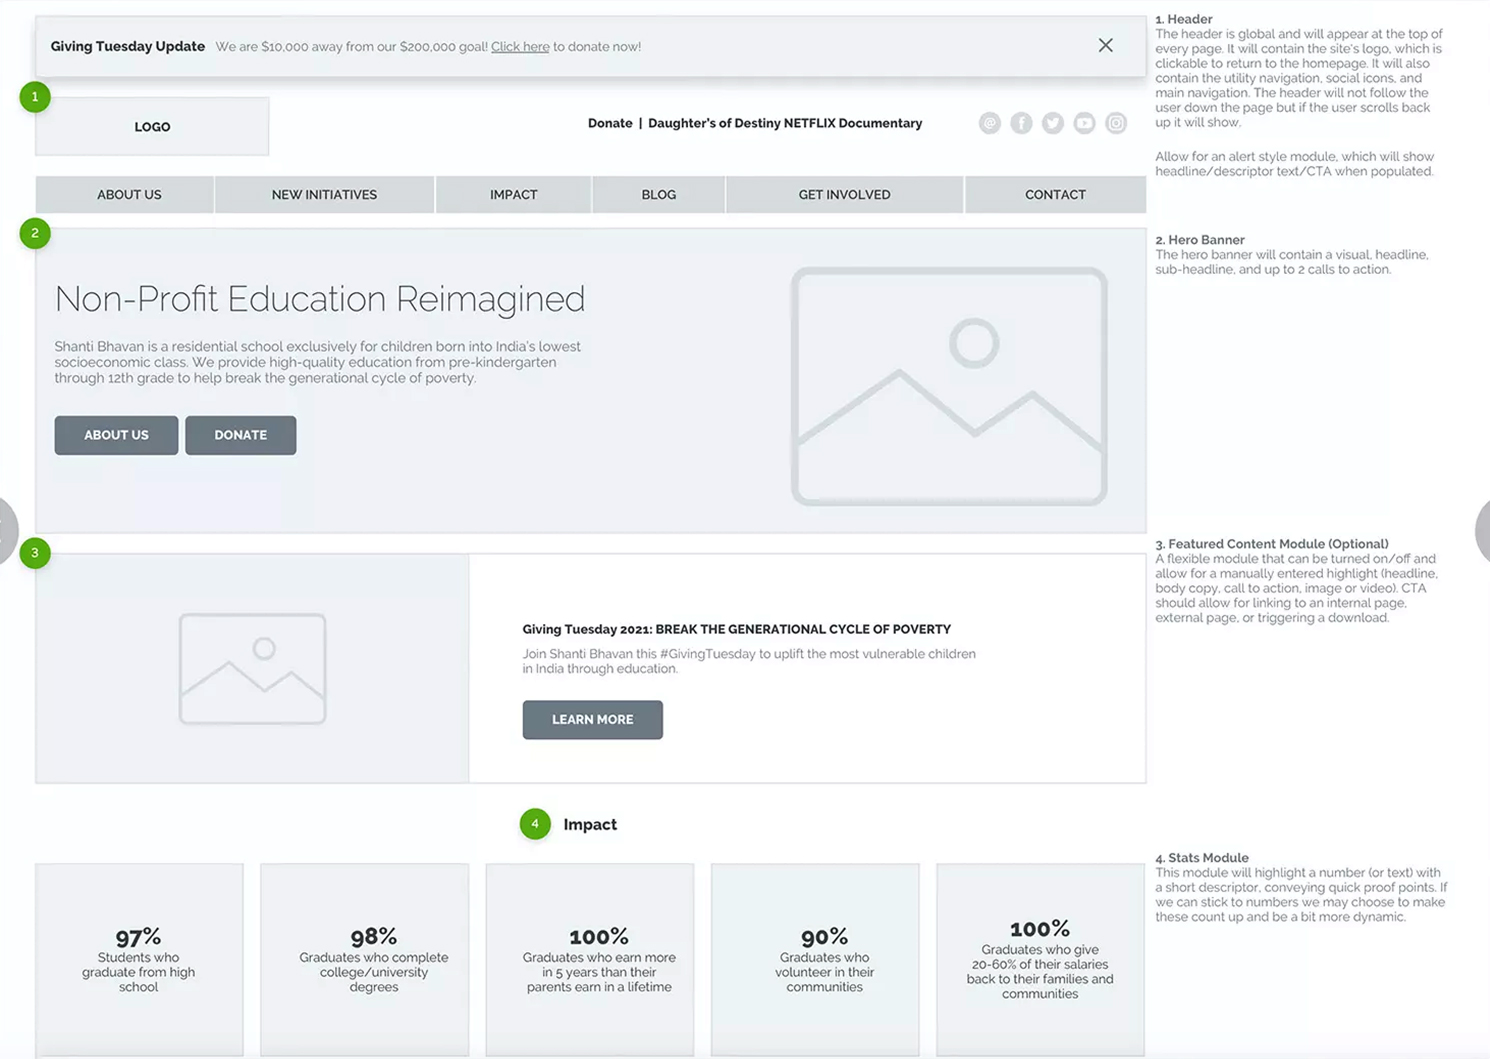Select the large hero image placeholder
Screen dimensions: 1490x1059
pyautogui.click(x=949, y=386)
